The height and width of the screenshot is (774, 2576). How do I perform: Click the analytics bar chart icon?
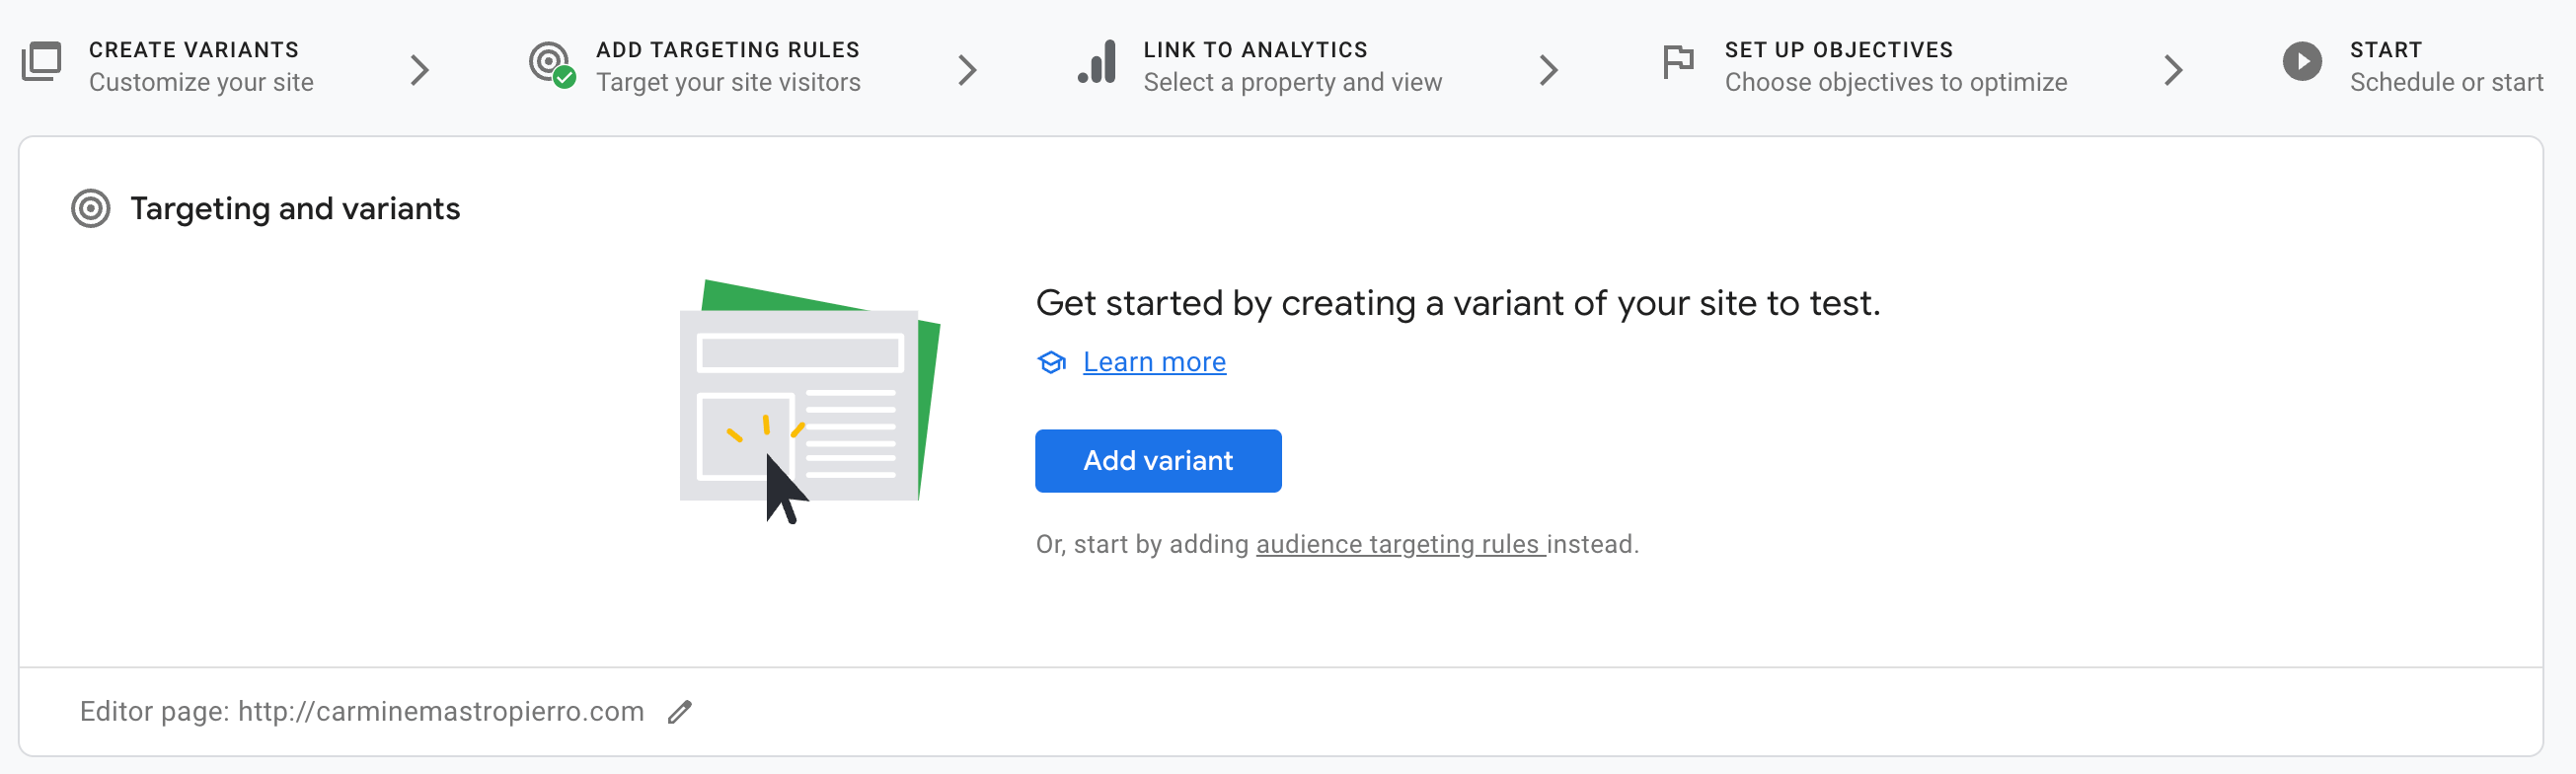(x=1098, y=62)
